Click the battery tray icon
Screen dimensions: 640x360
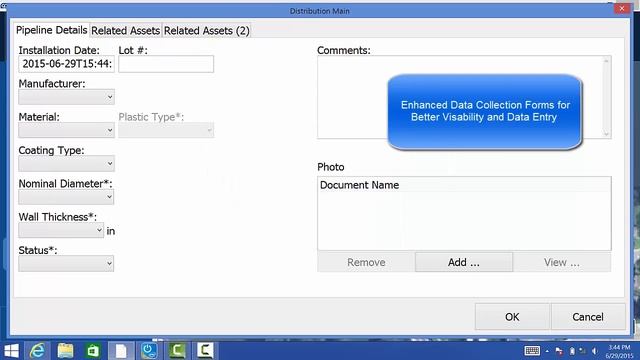(x=572, y=351)
